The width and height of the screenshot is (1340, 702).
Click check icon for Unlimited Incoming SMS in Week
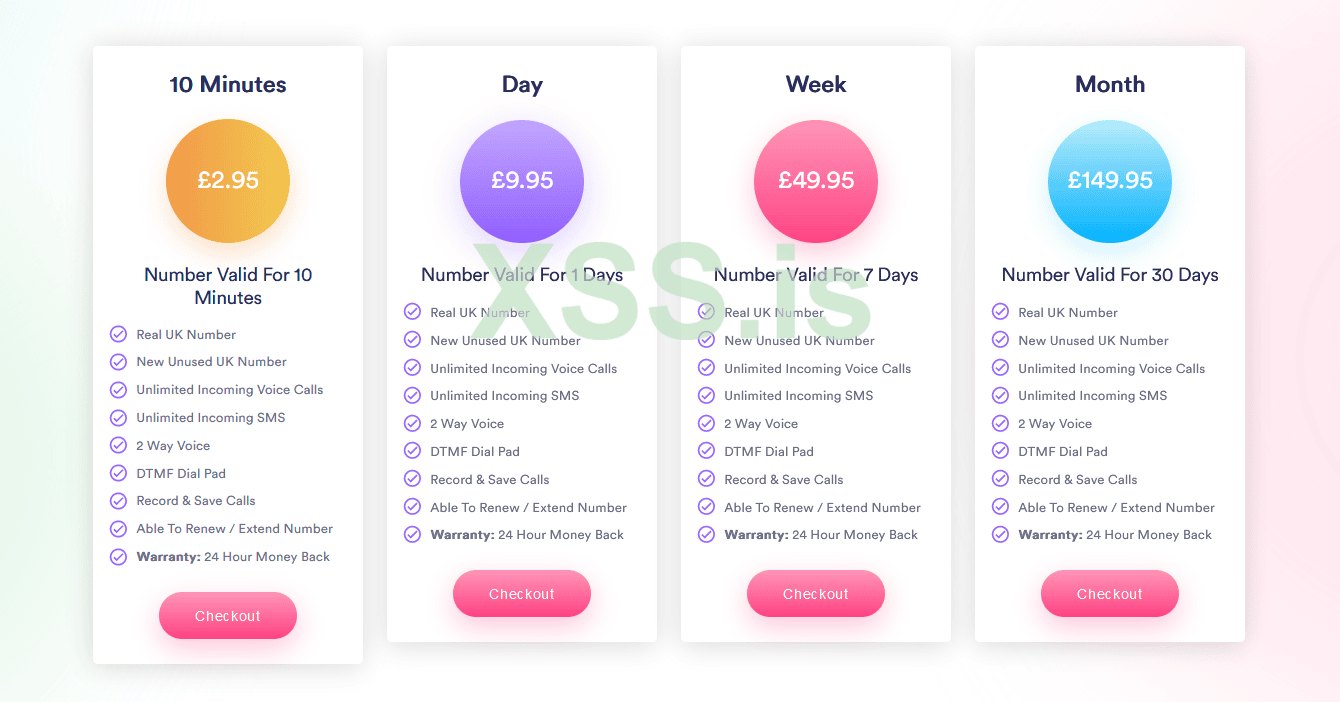pos(706,396)
